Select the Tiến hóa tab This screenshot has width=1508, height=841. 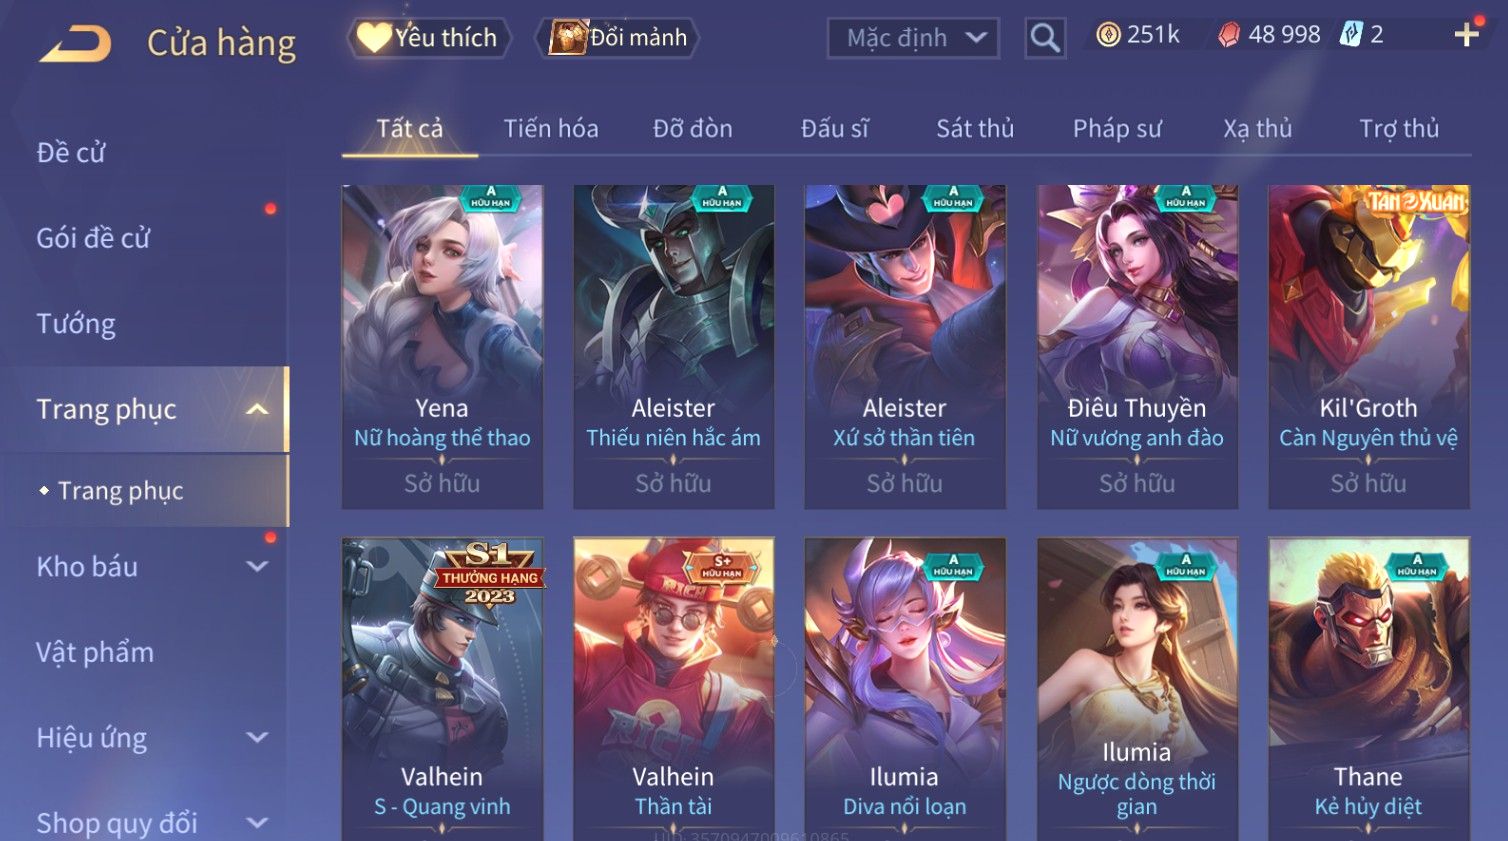point(551,129)
